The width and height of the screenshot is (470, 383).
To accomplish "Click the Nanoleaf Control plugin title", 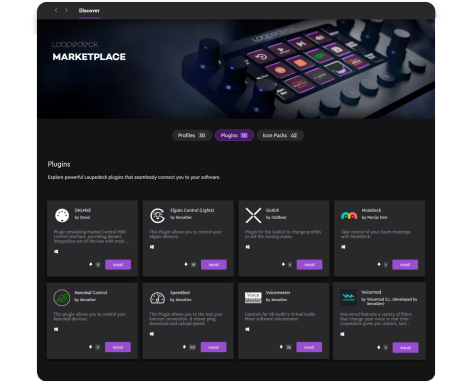I will pyautogui.click(x=91, y=293).
